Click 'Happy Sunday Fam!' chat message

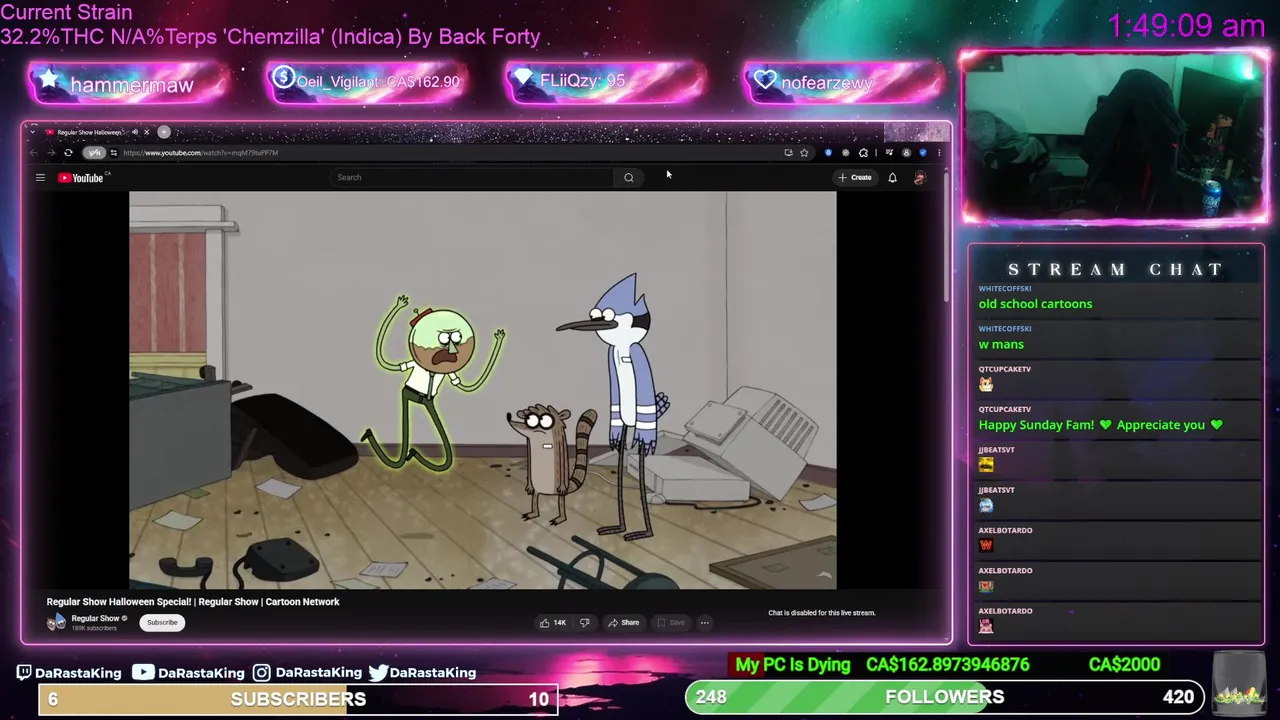pyautogui.click(x=1100, y=425)
